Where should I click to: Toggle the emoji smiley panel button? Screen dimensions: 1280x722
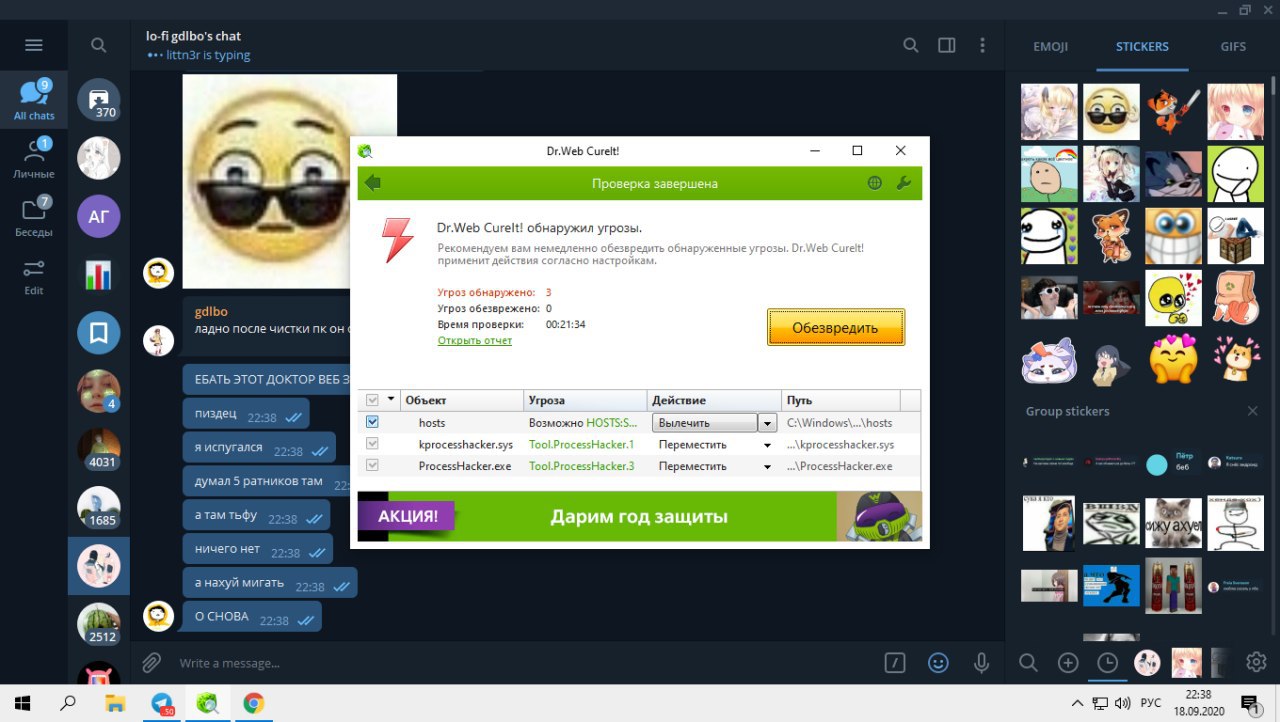point(937,662)
